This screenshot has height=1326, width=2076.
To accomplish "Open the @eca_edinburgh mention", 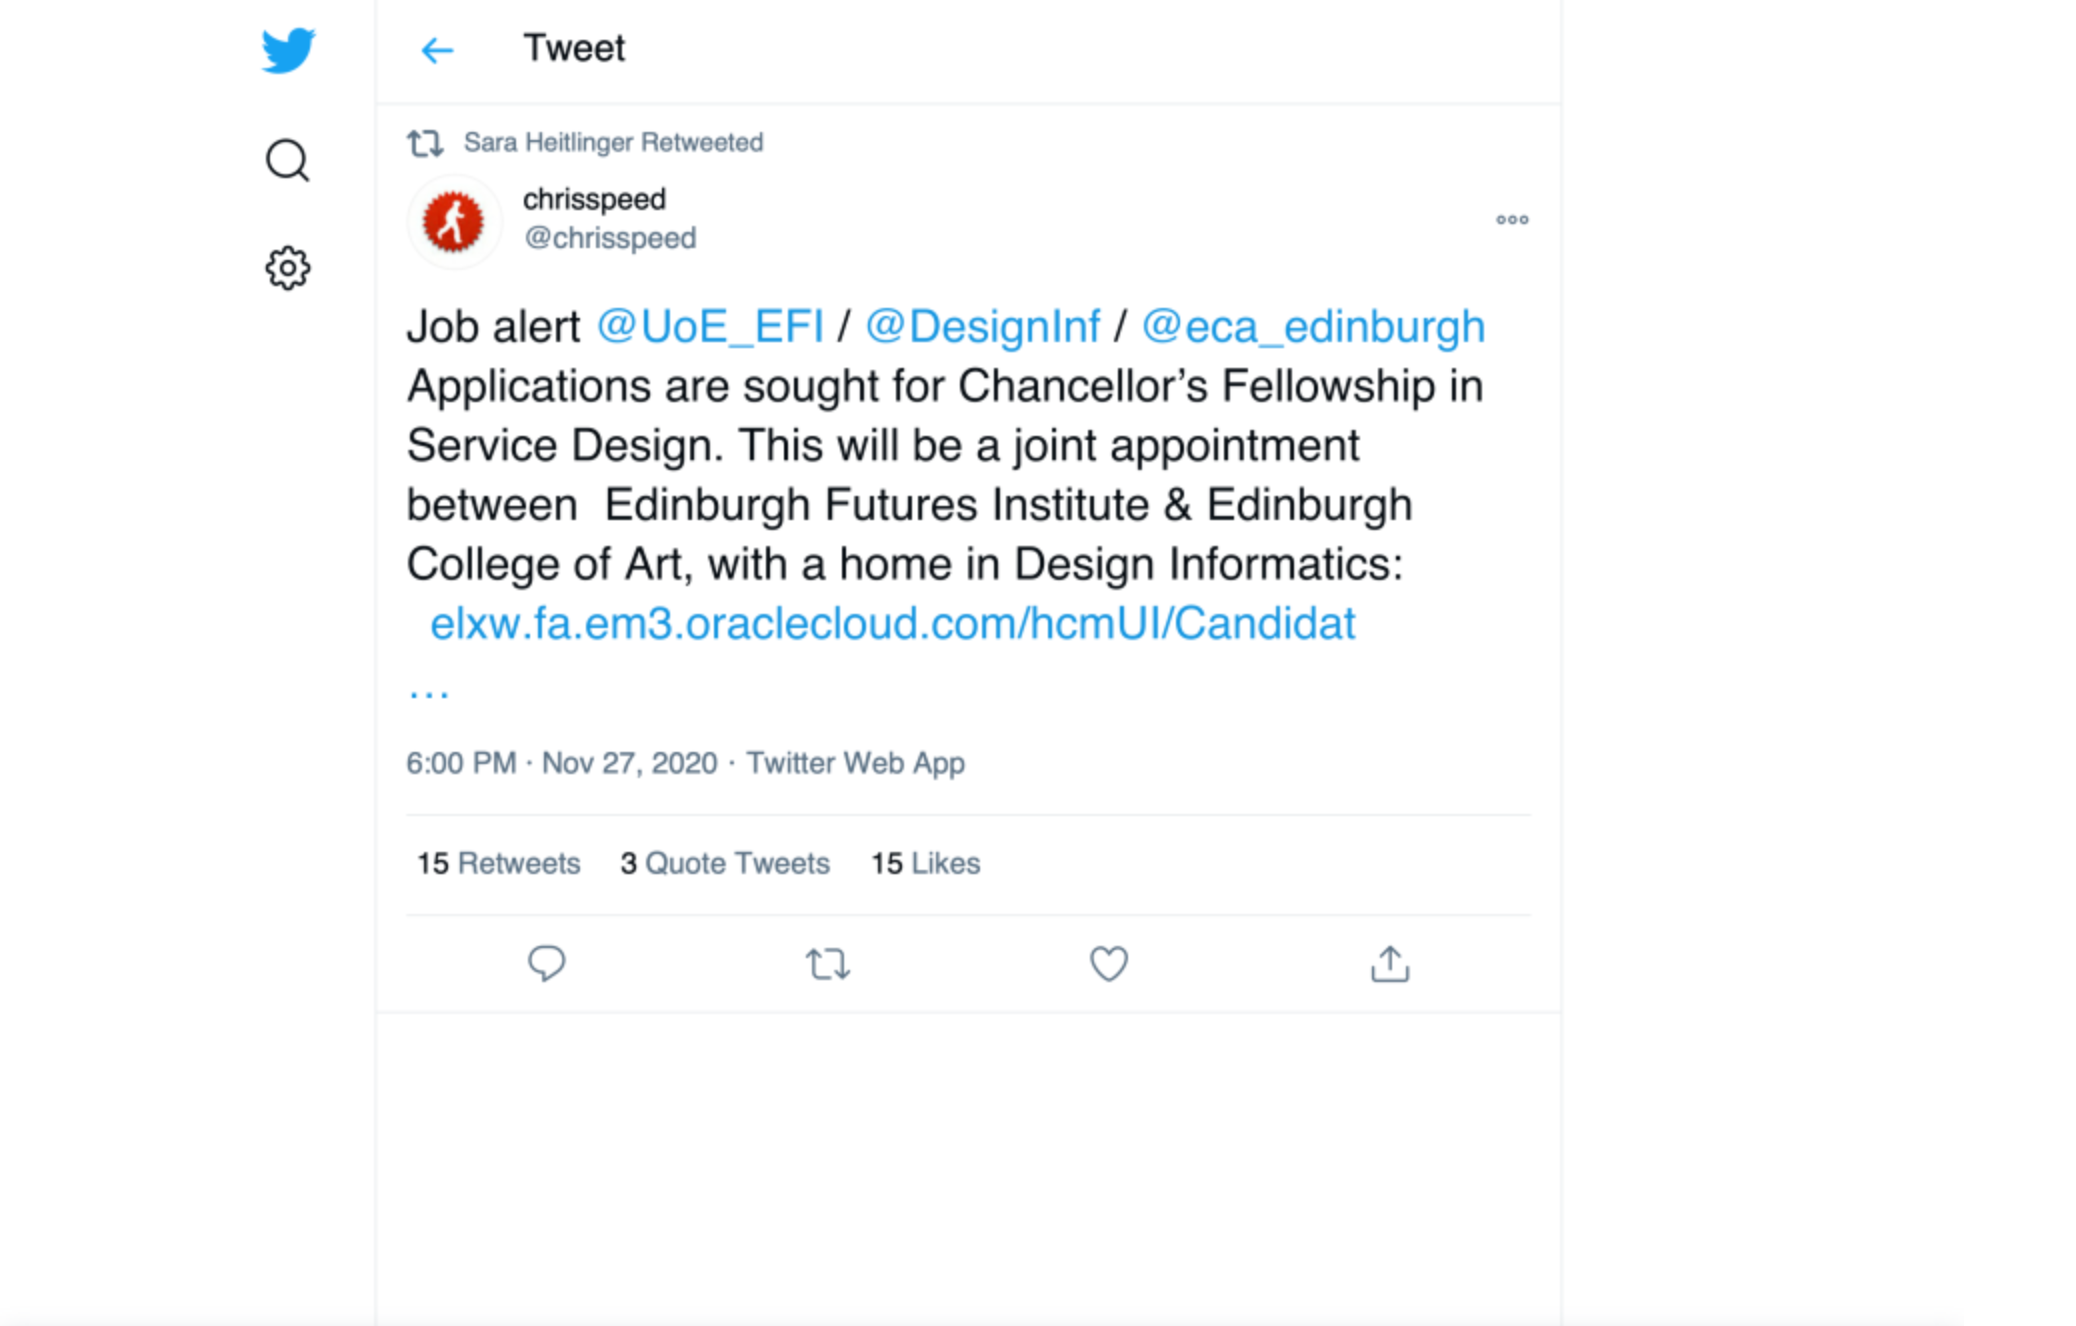I will point(1313,325).
